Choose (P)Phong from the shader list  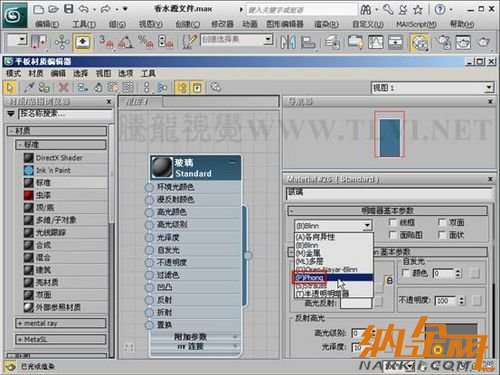tap(334, 277)
